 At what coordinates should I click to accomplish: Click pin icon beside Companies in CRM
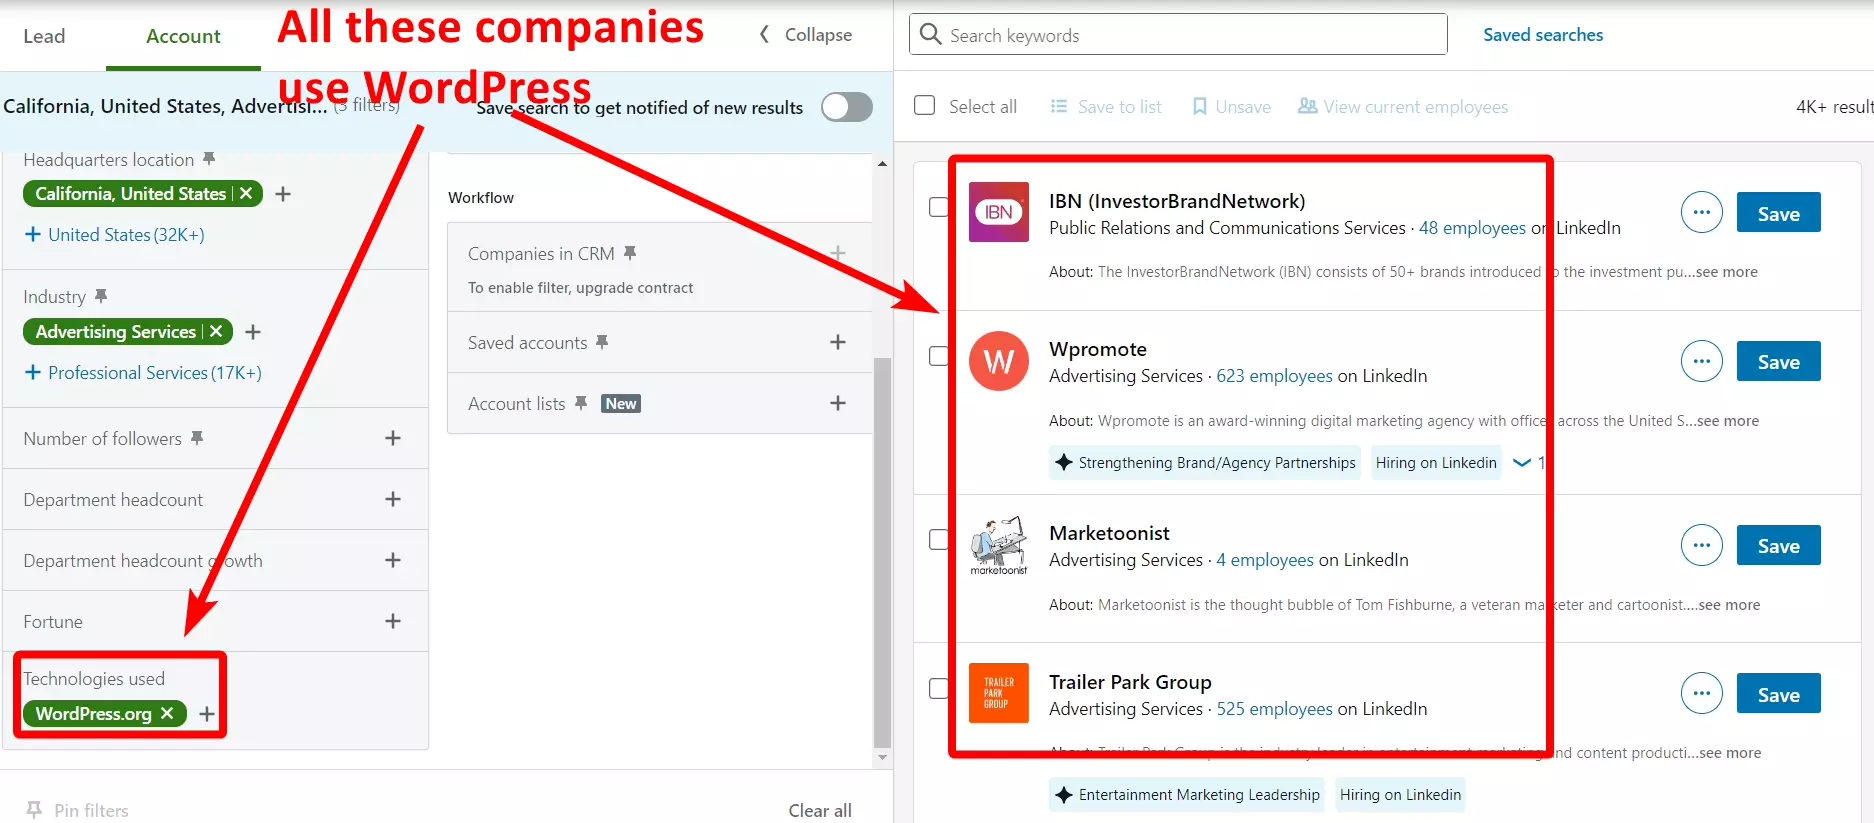pos(630,253)
